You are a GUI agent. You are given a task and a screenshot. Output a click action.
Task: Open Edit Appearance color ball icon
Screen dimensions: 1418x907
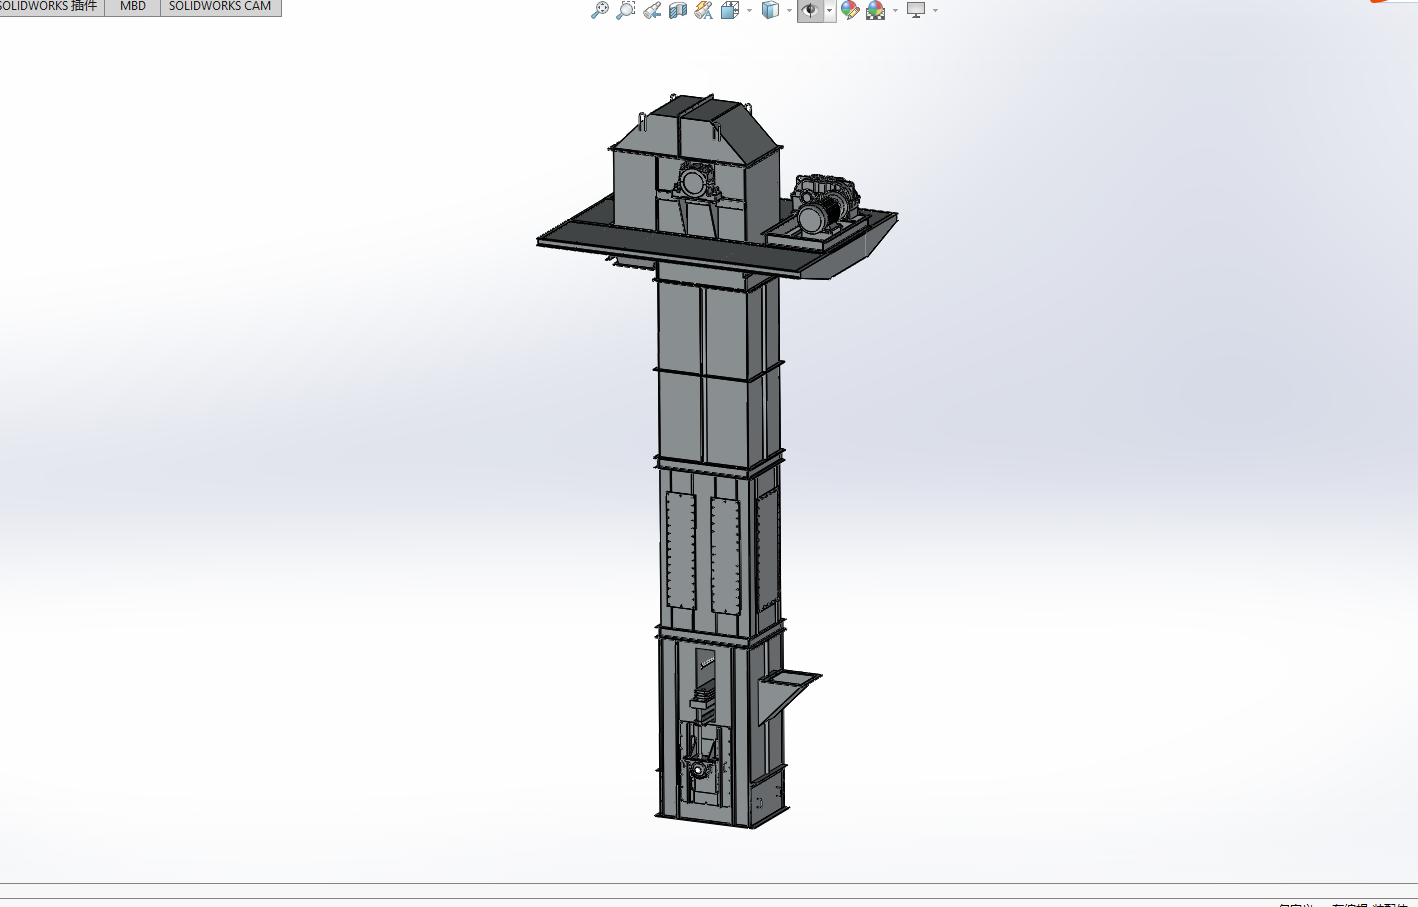click(x=850, y=10)
